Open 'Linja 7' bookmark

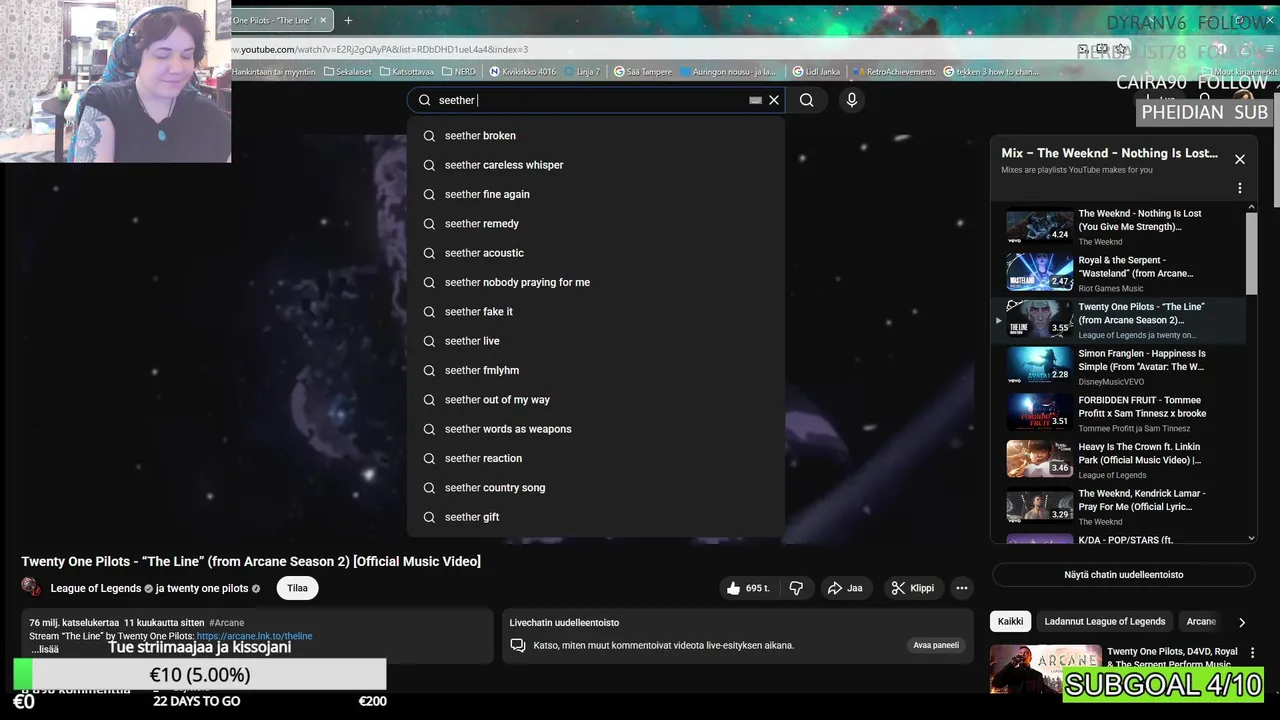582,72
